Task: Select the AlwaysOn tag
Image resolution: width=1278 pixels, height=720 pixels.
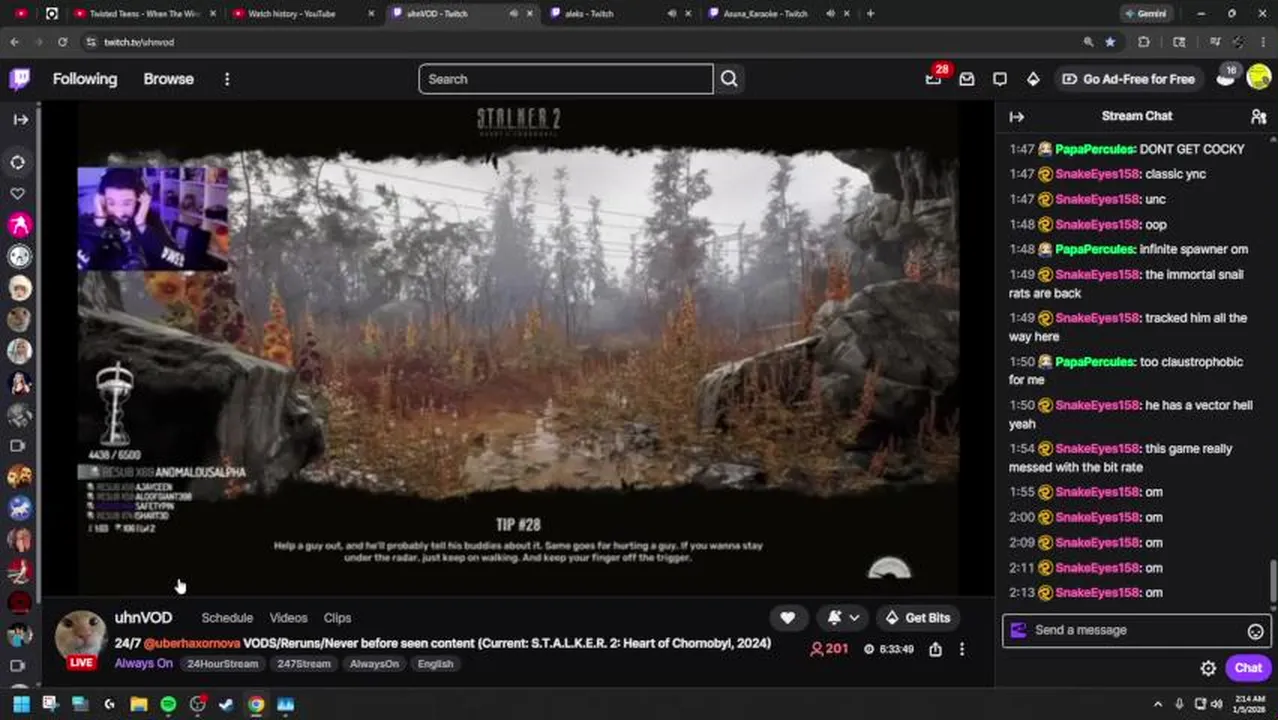Action: tap(374, 664)
